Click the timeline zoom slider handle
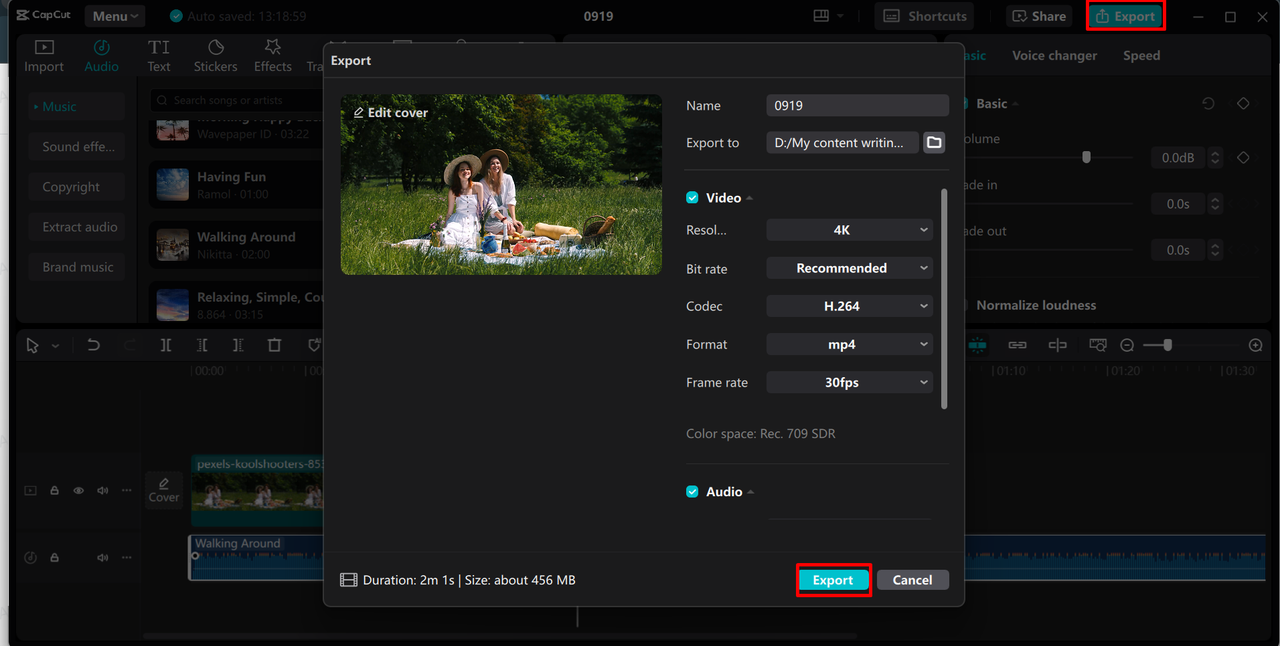The width and height of the screenshot is (1280, 646). tap(1167, 345)
